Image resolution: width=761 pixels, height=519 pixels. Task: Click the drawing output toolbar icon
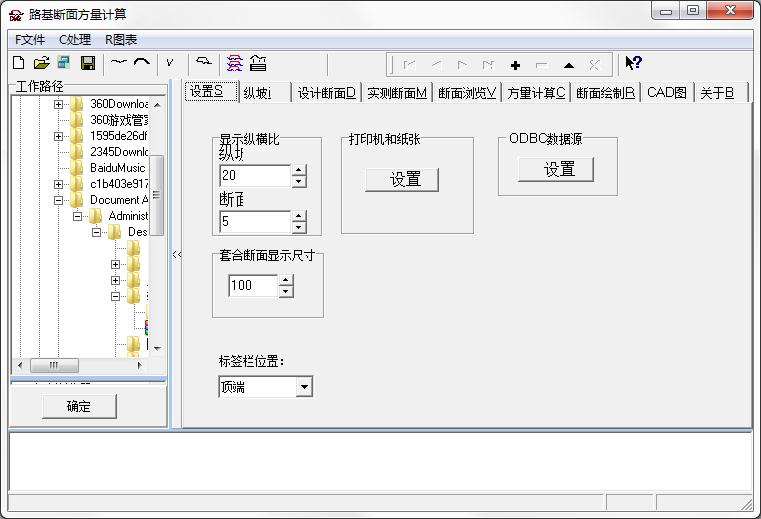(258, 63)
